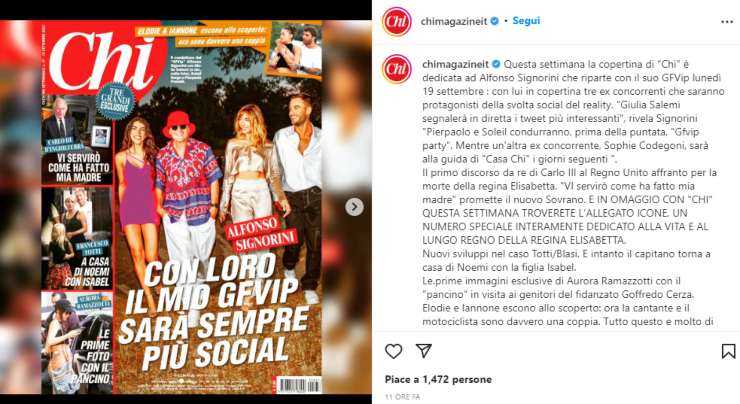Open the three-dots more options menu
This screenshot has width=740, height=404.
tap(727, 22)
